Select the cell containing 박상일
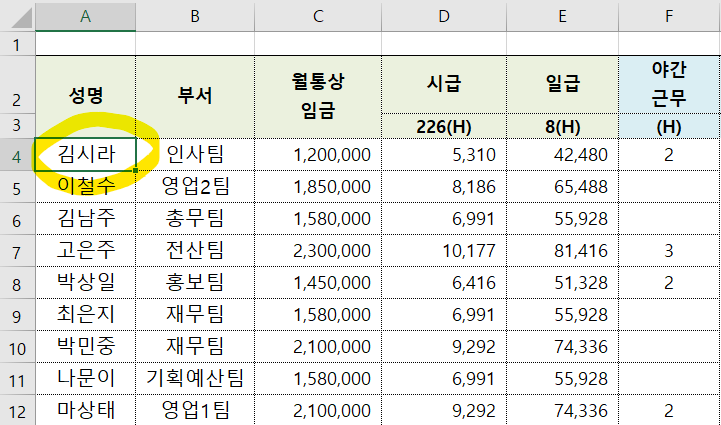Viewport: 721px width, 425px height. point(86,282)
